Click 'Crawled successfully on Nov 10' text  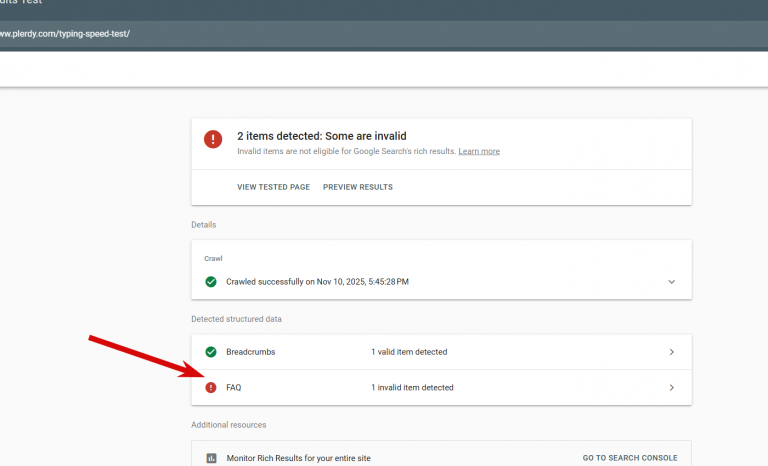click(x=317, y=282)
